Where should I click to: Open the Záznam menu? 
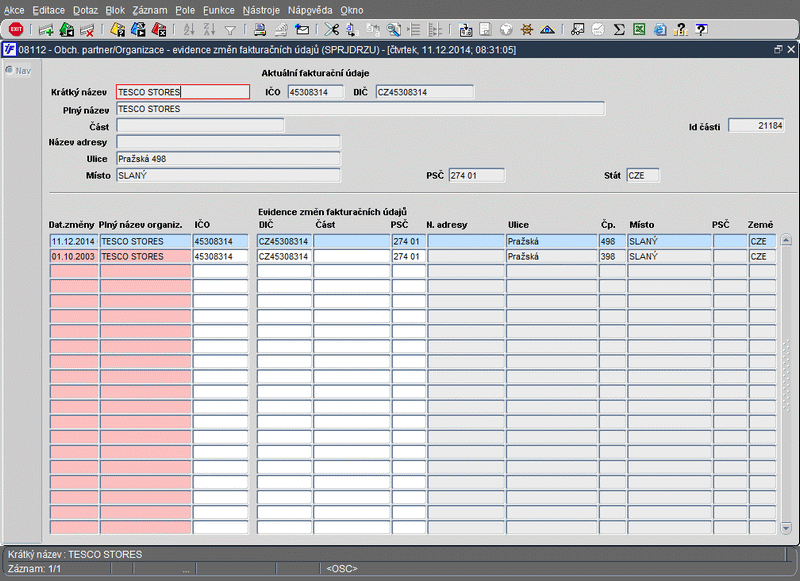[150, 10]
